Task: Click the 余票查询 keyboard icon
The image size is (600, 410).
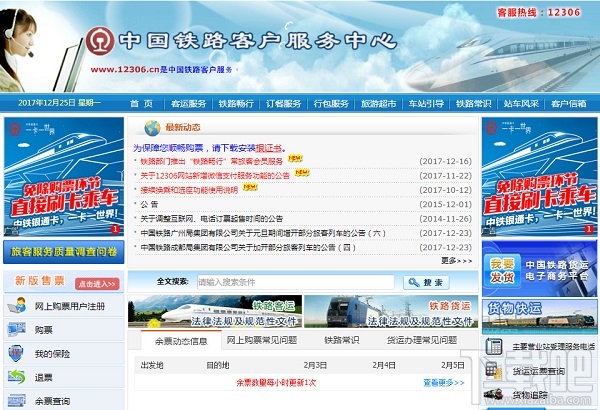Action: coord(16,400)
